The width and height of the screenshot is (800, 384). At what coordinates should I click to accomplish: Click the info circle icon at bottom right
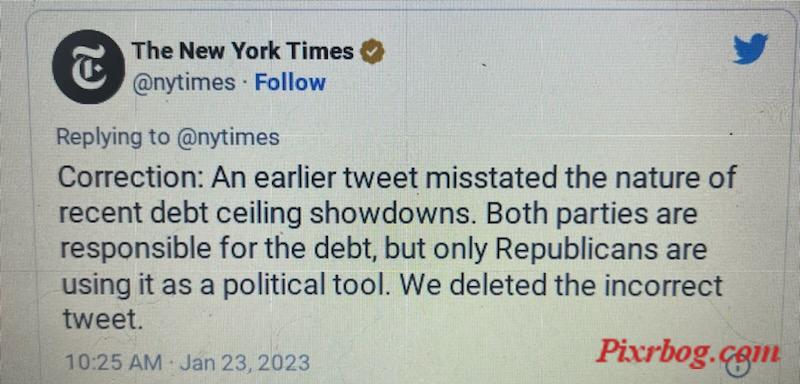pos(739,365)
